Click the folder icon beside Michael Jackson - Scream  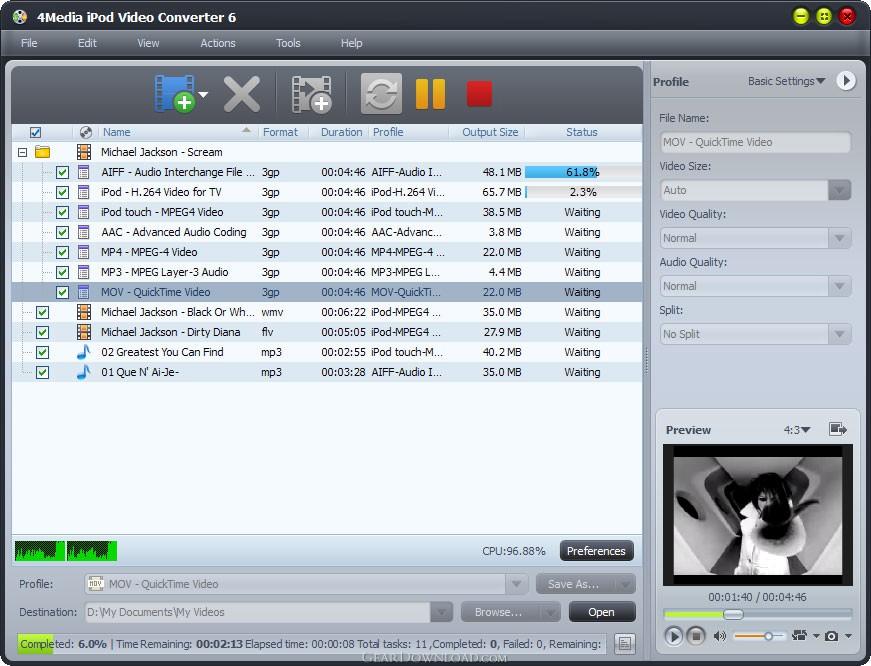42,152
